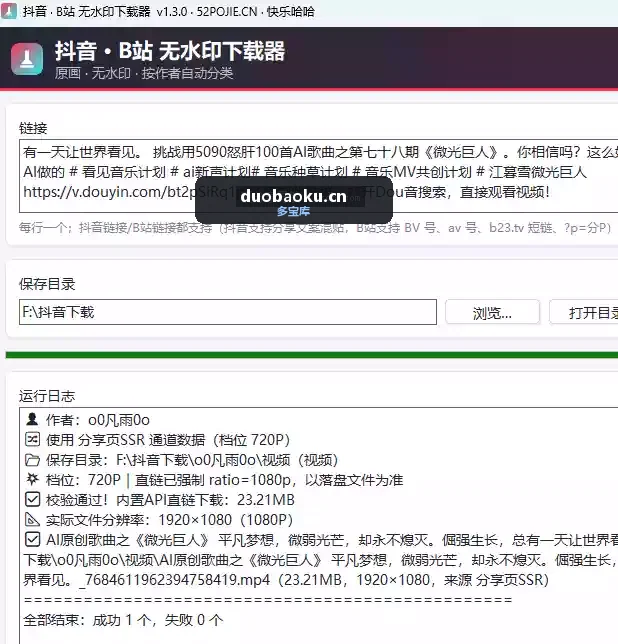Click the star icon beside 档位 720P line
Image resolution: width=618 pixels, height=644 pixels.
(32, 479)
